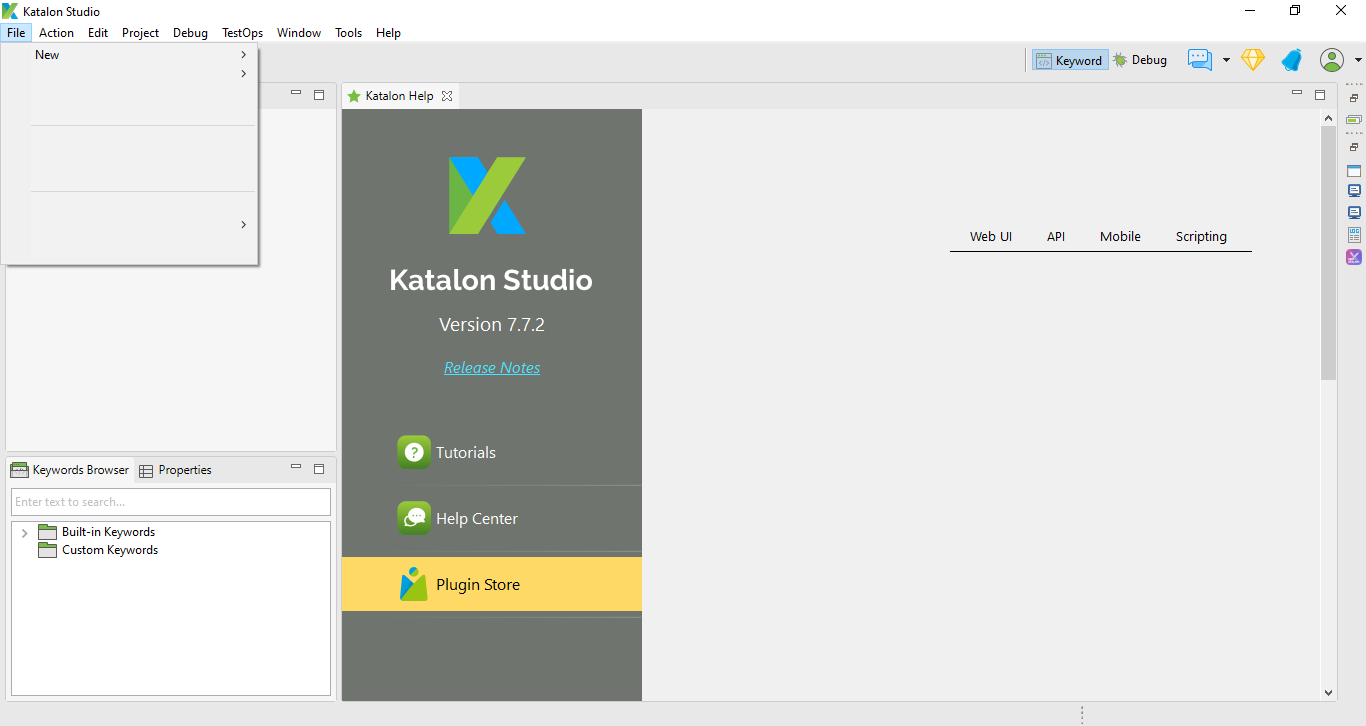Open the Tutorials section
The image size is (1366, 726).
click(x=491, y=452)
